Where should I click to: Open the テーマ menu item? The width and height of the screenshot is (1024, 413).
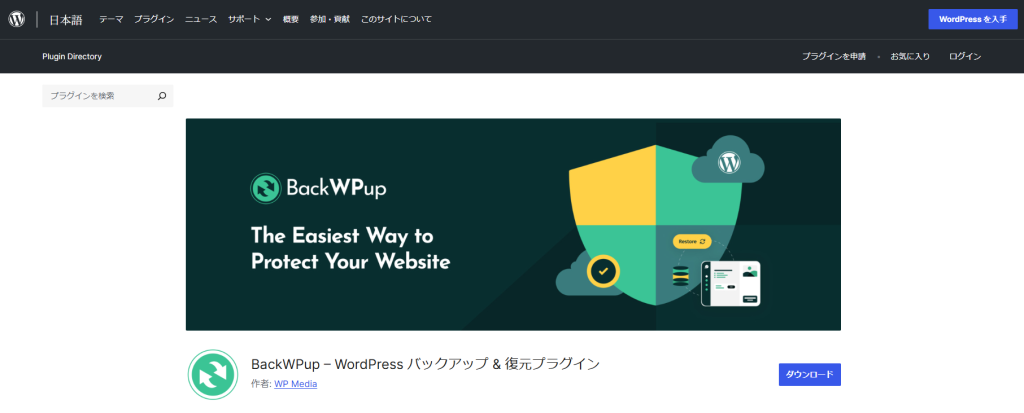(x=111, y=20)
